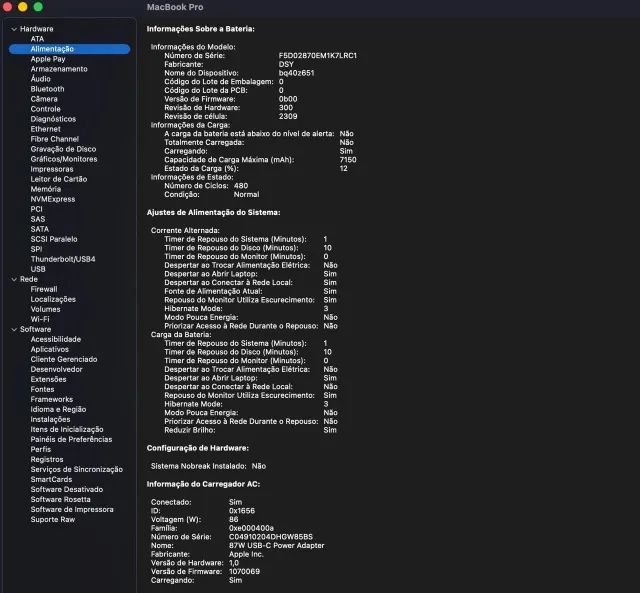The width and height of the screenshot is (640, 593).
Task: Open Gravação de Disco entry
Action: (x=63, y=149)
